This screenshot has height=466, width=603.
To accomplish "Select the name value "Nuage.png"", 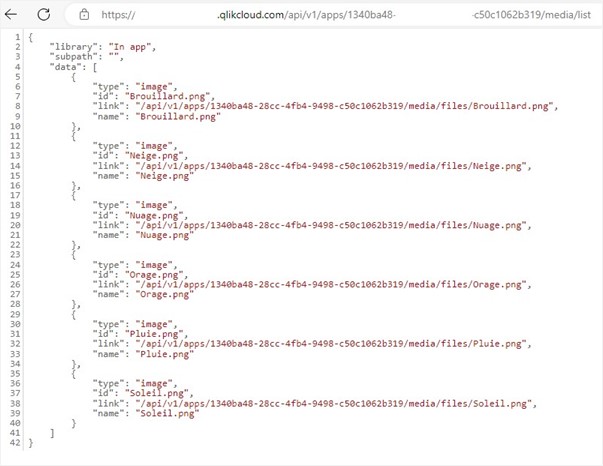I will (165, 235).
